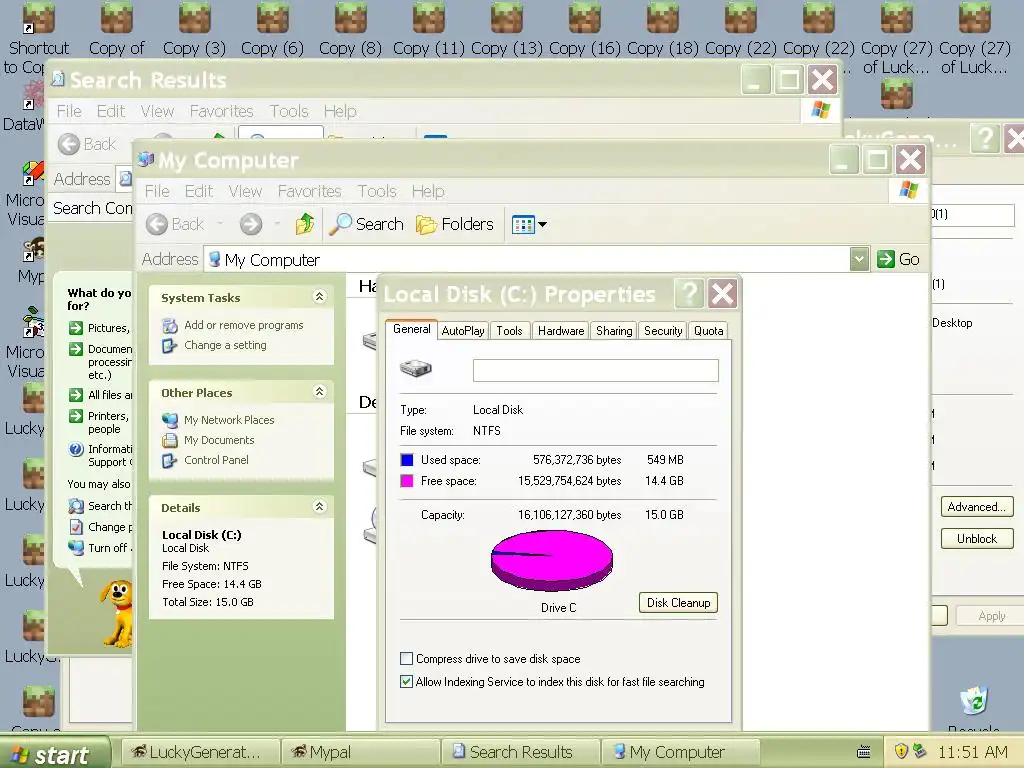Click the Go button next to address bar
This screenshot has height=768, width=1024.
coord(898,259)
